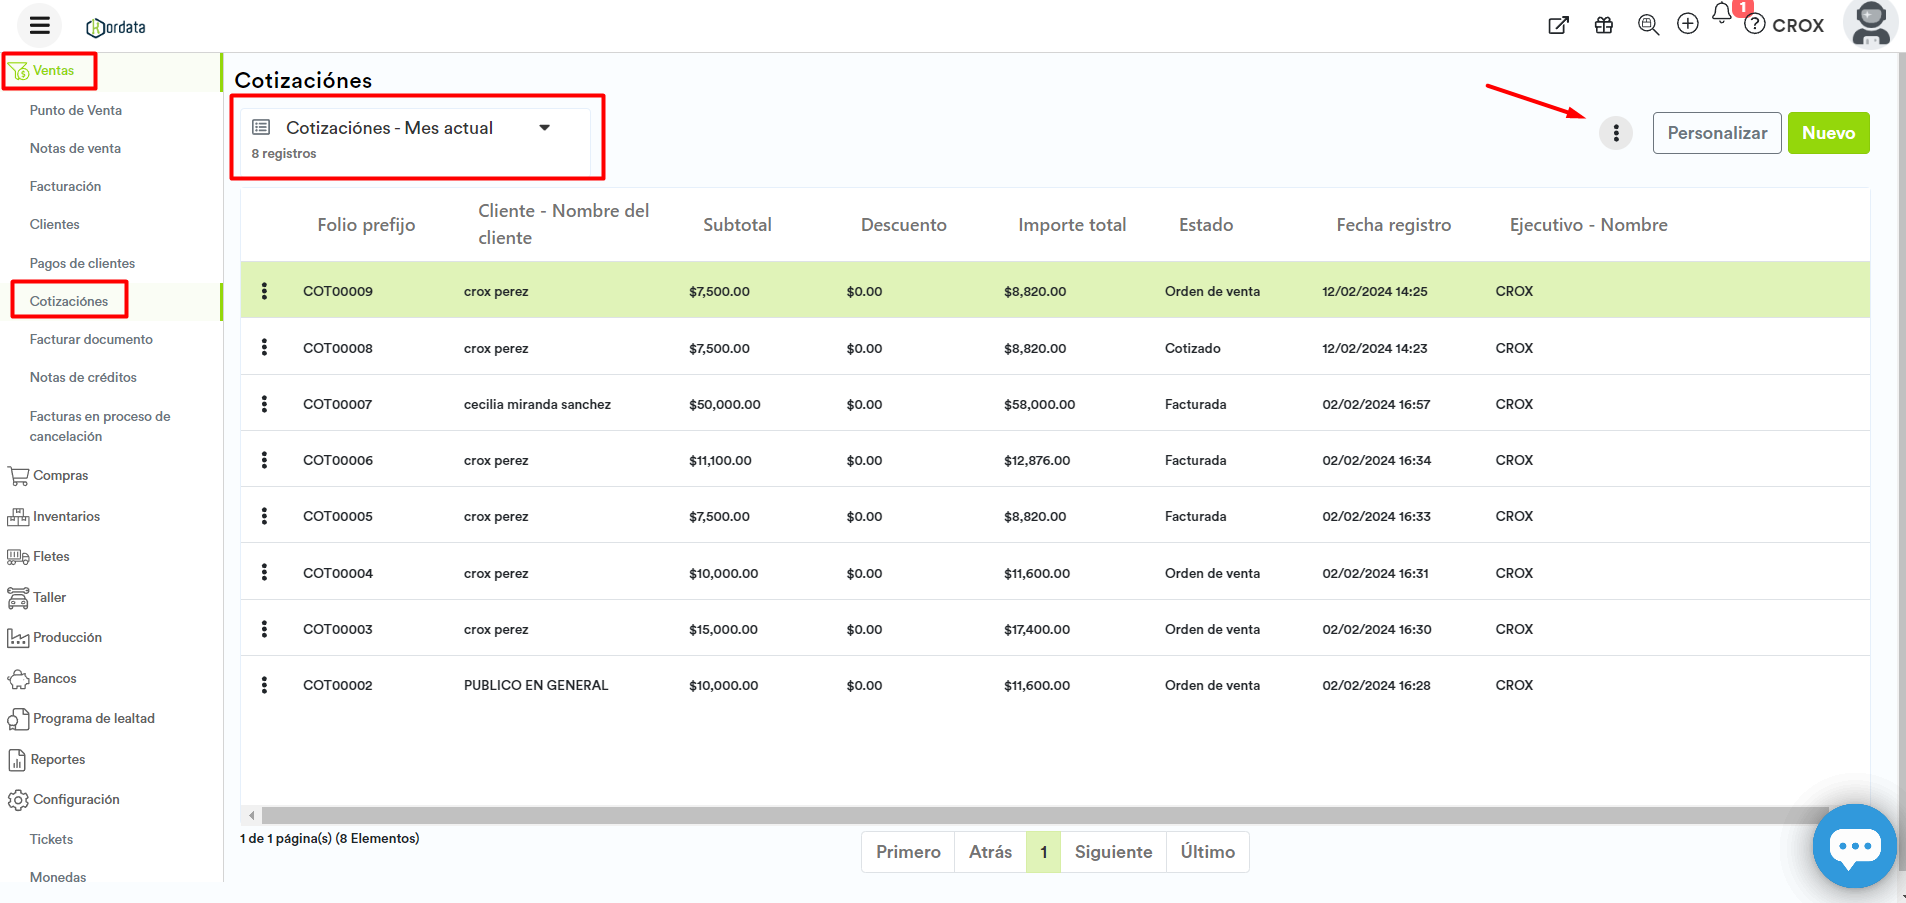Go to the Siguiente page
Screen dimensions: 1906x903
tap(1113, 852)
